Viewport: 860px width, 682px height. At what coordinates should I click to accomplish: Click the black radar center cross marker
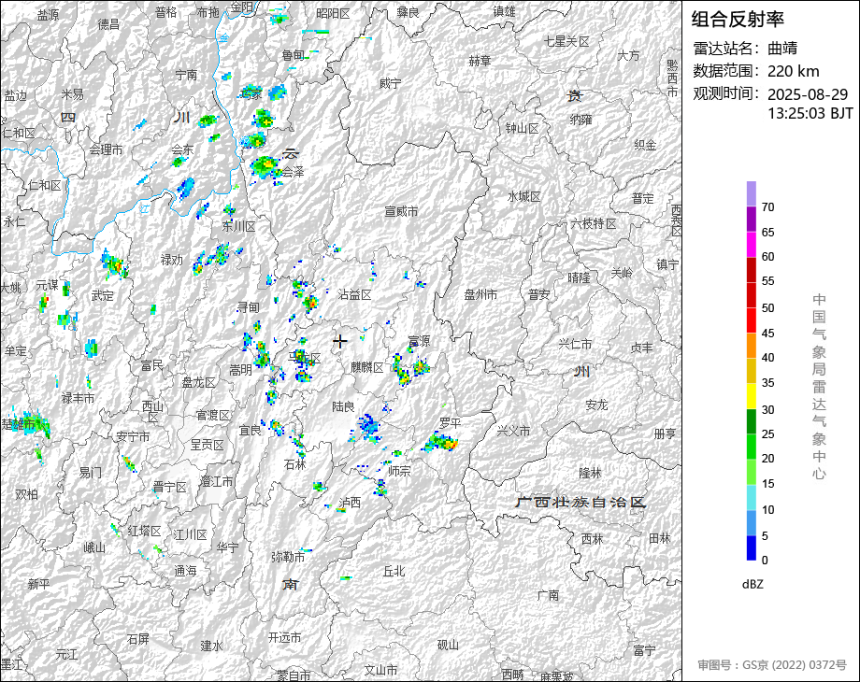pyautogui.click(x=340, y=341)
